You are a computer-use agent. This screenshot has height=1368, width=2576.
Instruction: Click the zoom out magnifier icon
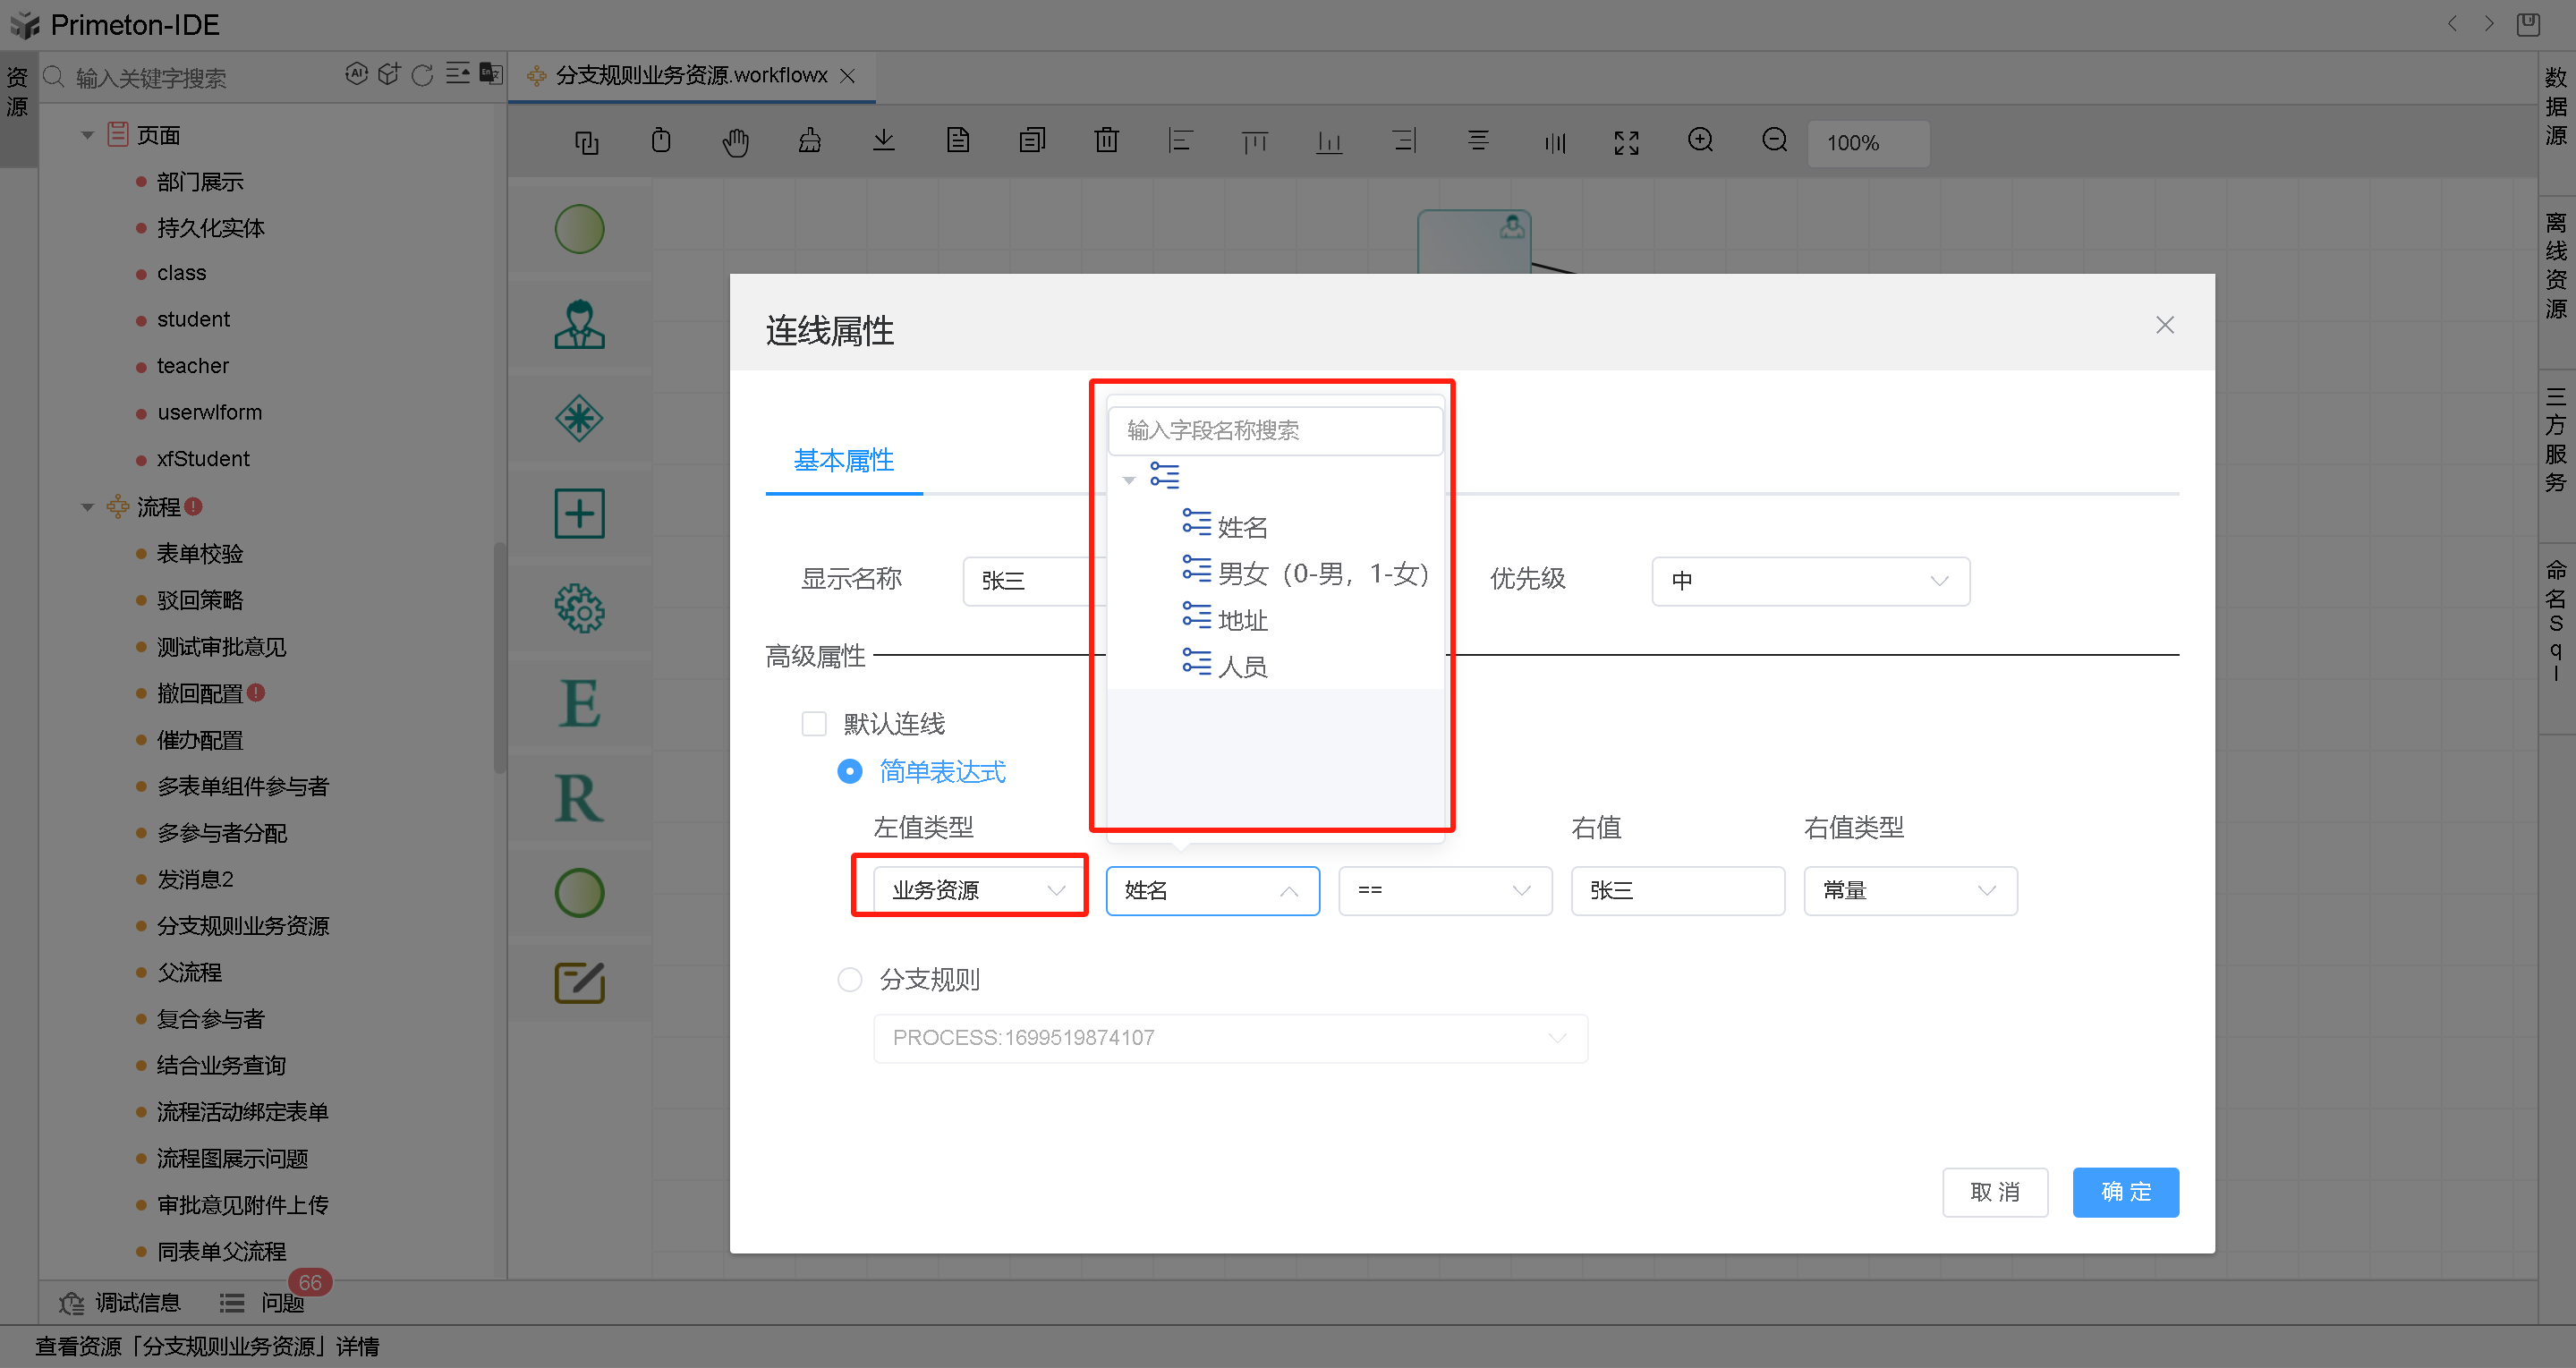point(1774,141)
